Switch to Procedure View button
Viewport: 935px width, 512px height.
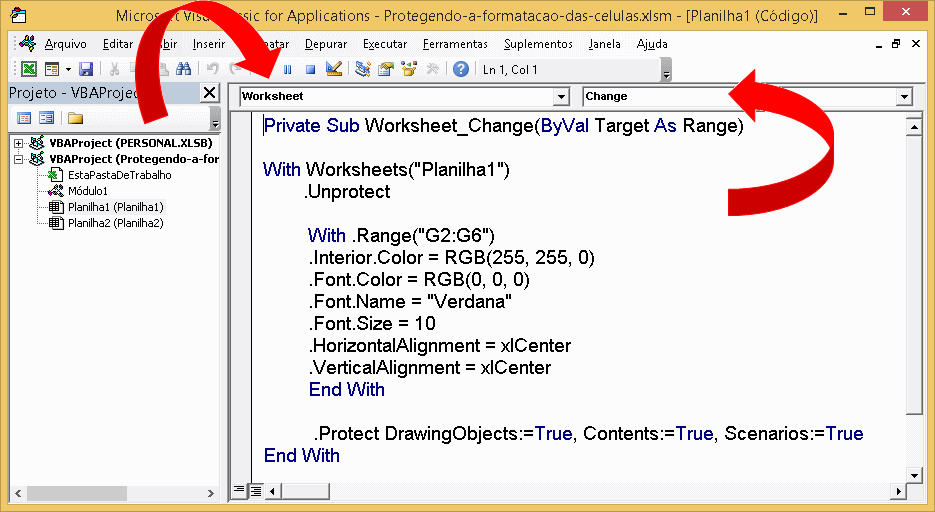239,491
